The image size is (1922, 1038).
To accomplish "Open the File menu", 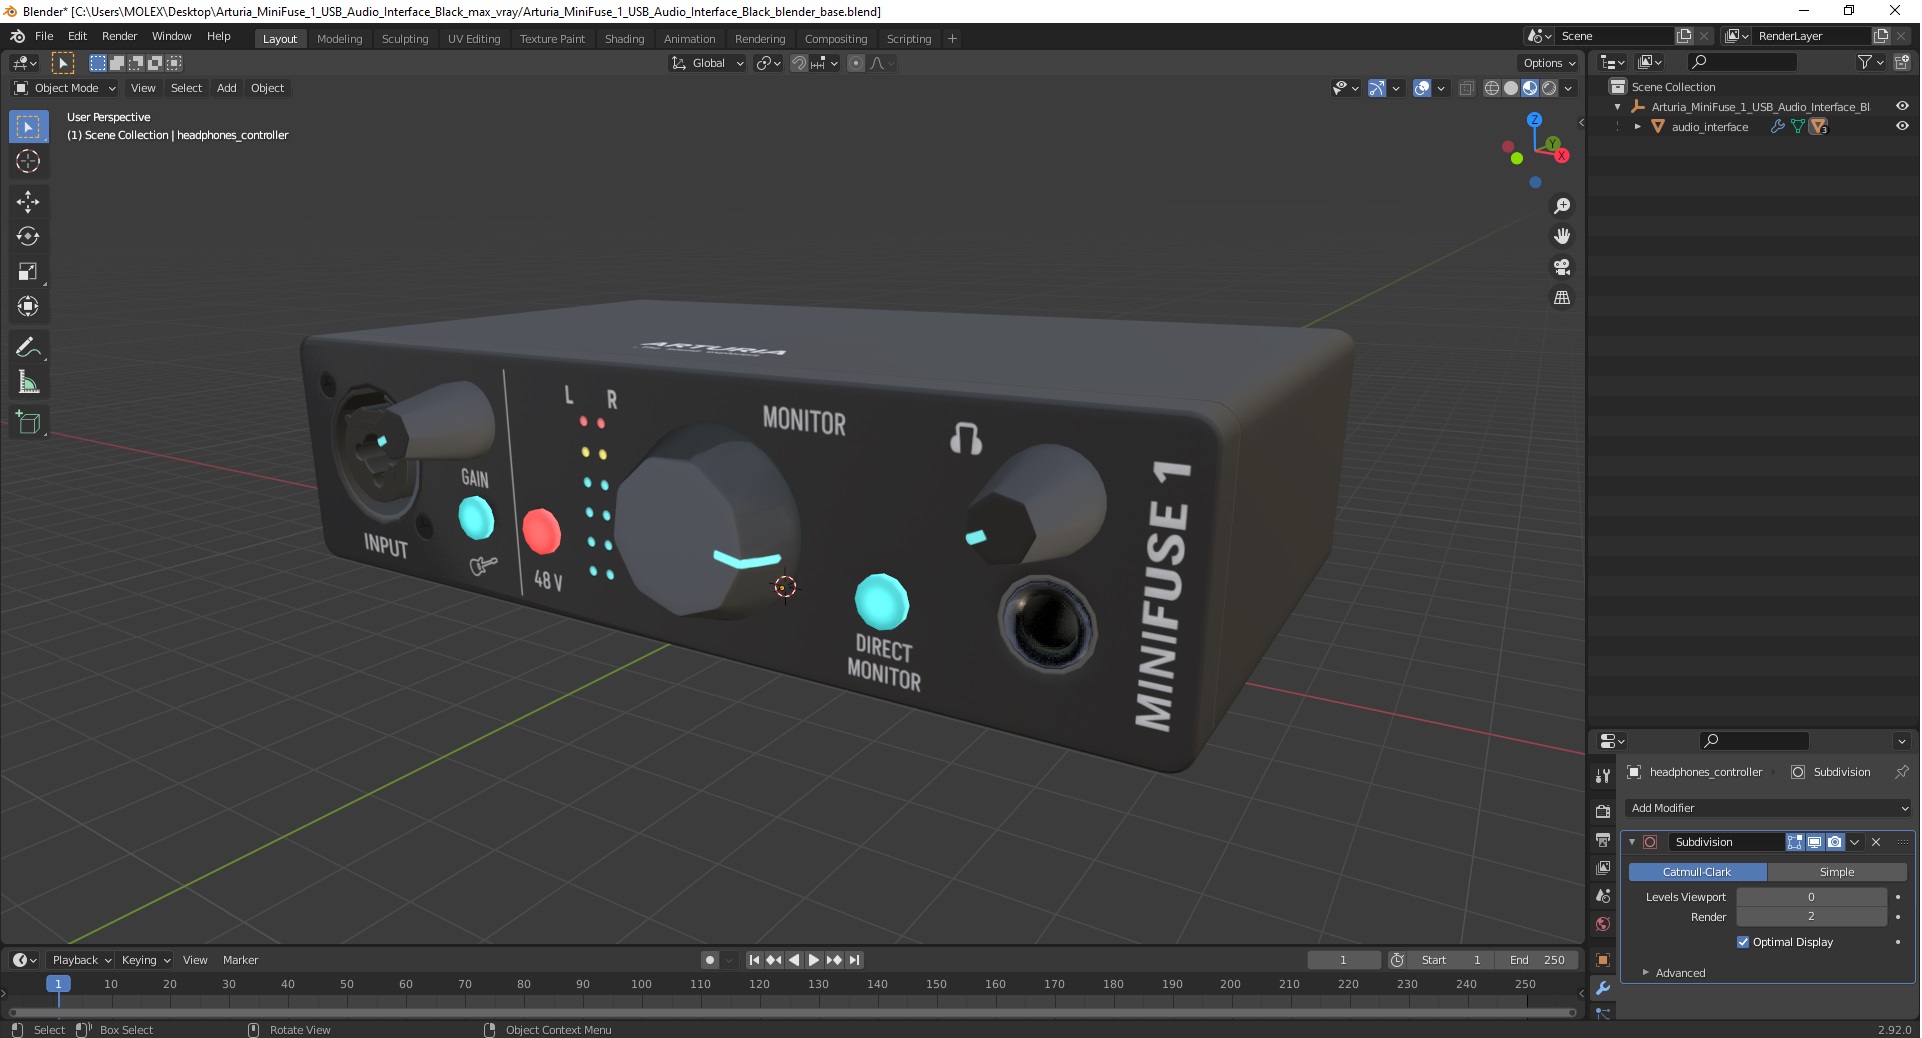I will click(x=44, y=36).
